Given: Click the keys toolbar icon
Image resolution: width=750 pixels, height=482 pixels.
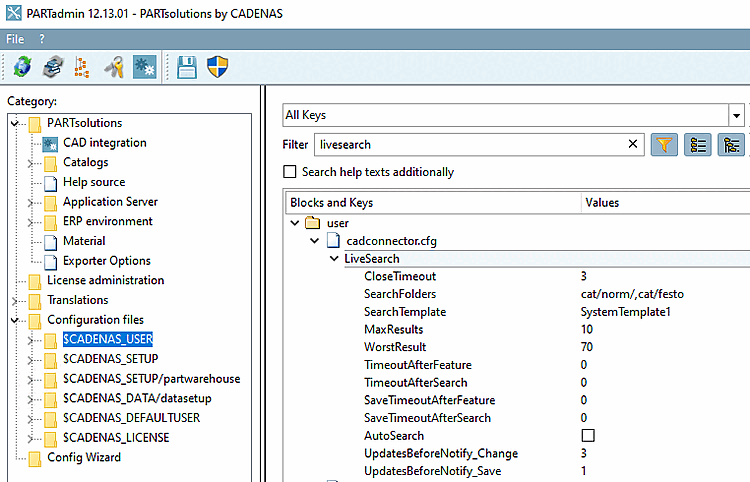Looking at the screenshot, I should (x=114, y=67).
